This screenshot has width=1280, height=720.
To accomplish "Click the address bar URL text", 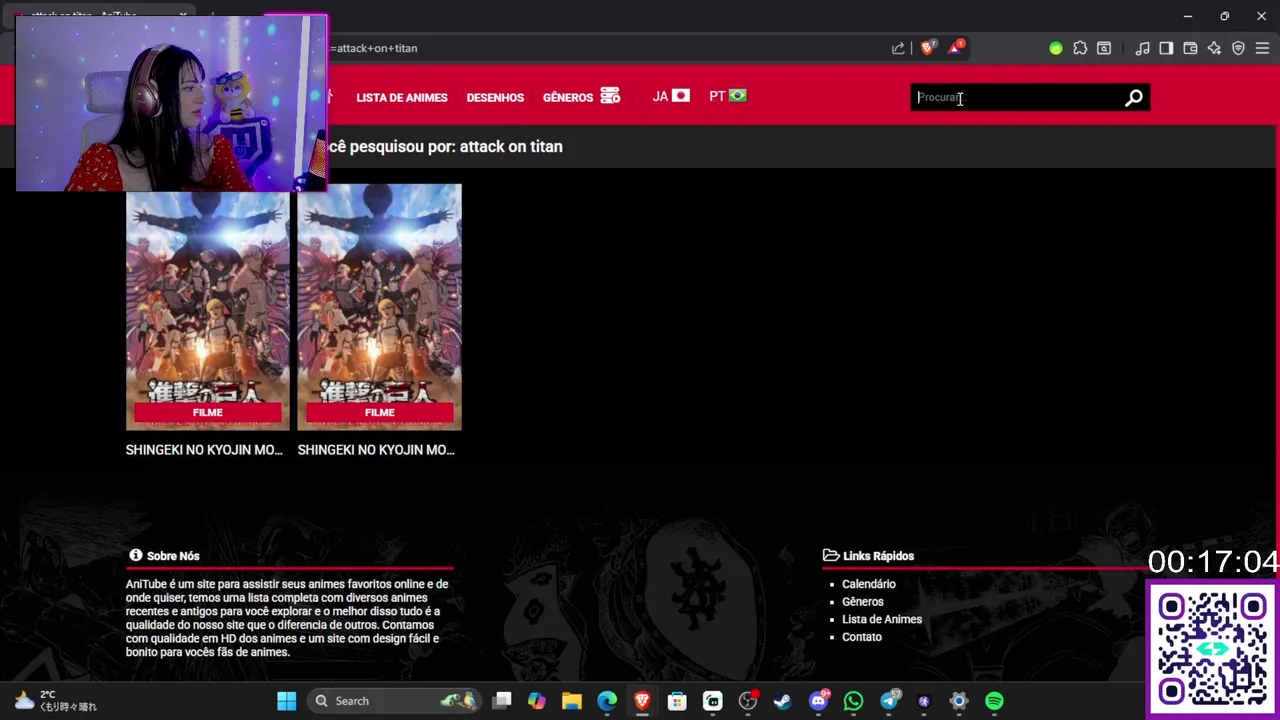I will coord(375,48).
